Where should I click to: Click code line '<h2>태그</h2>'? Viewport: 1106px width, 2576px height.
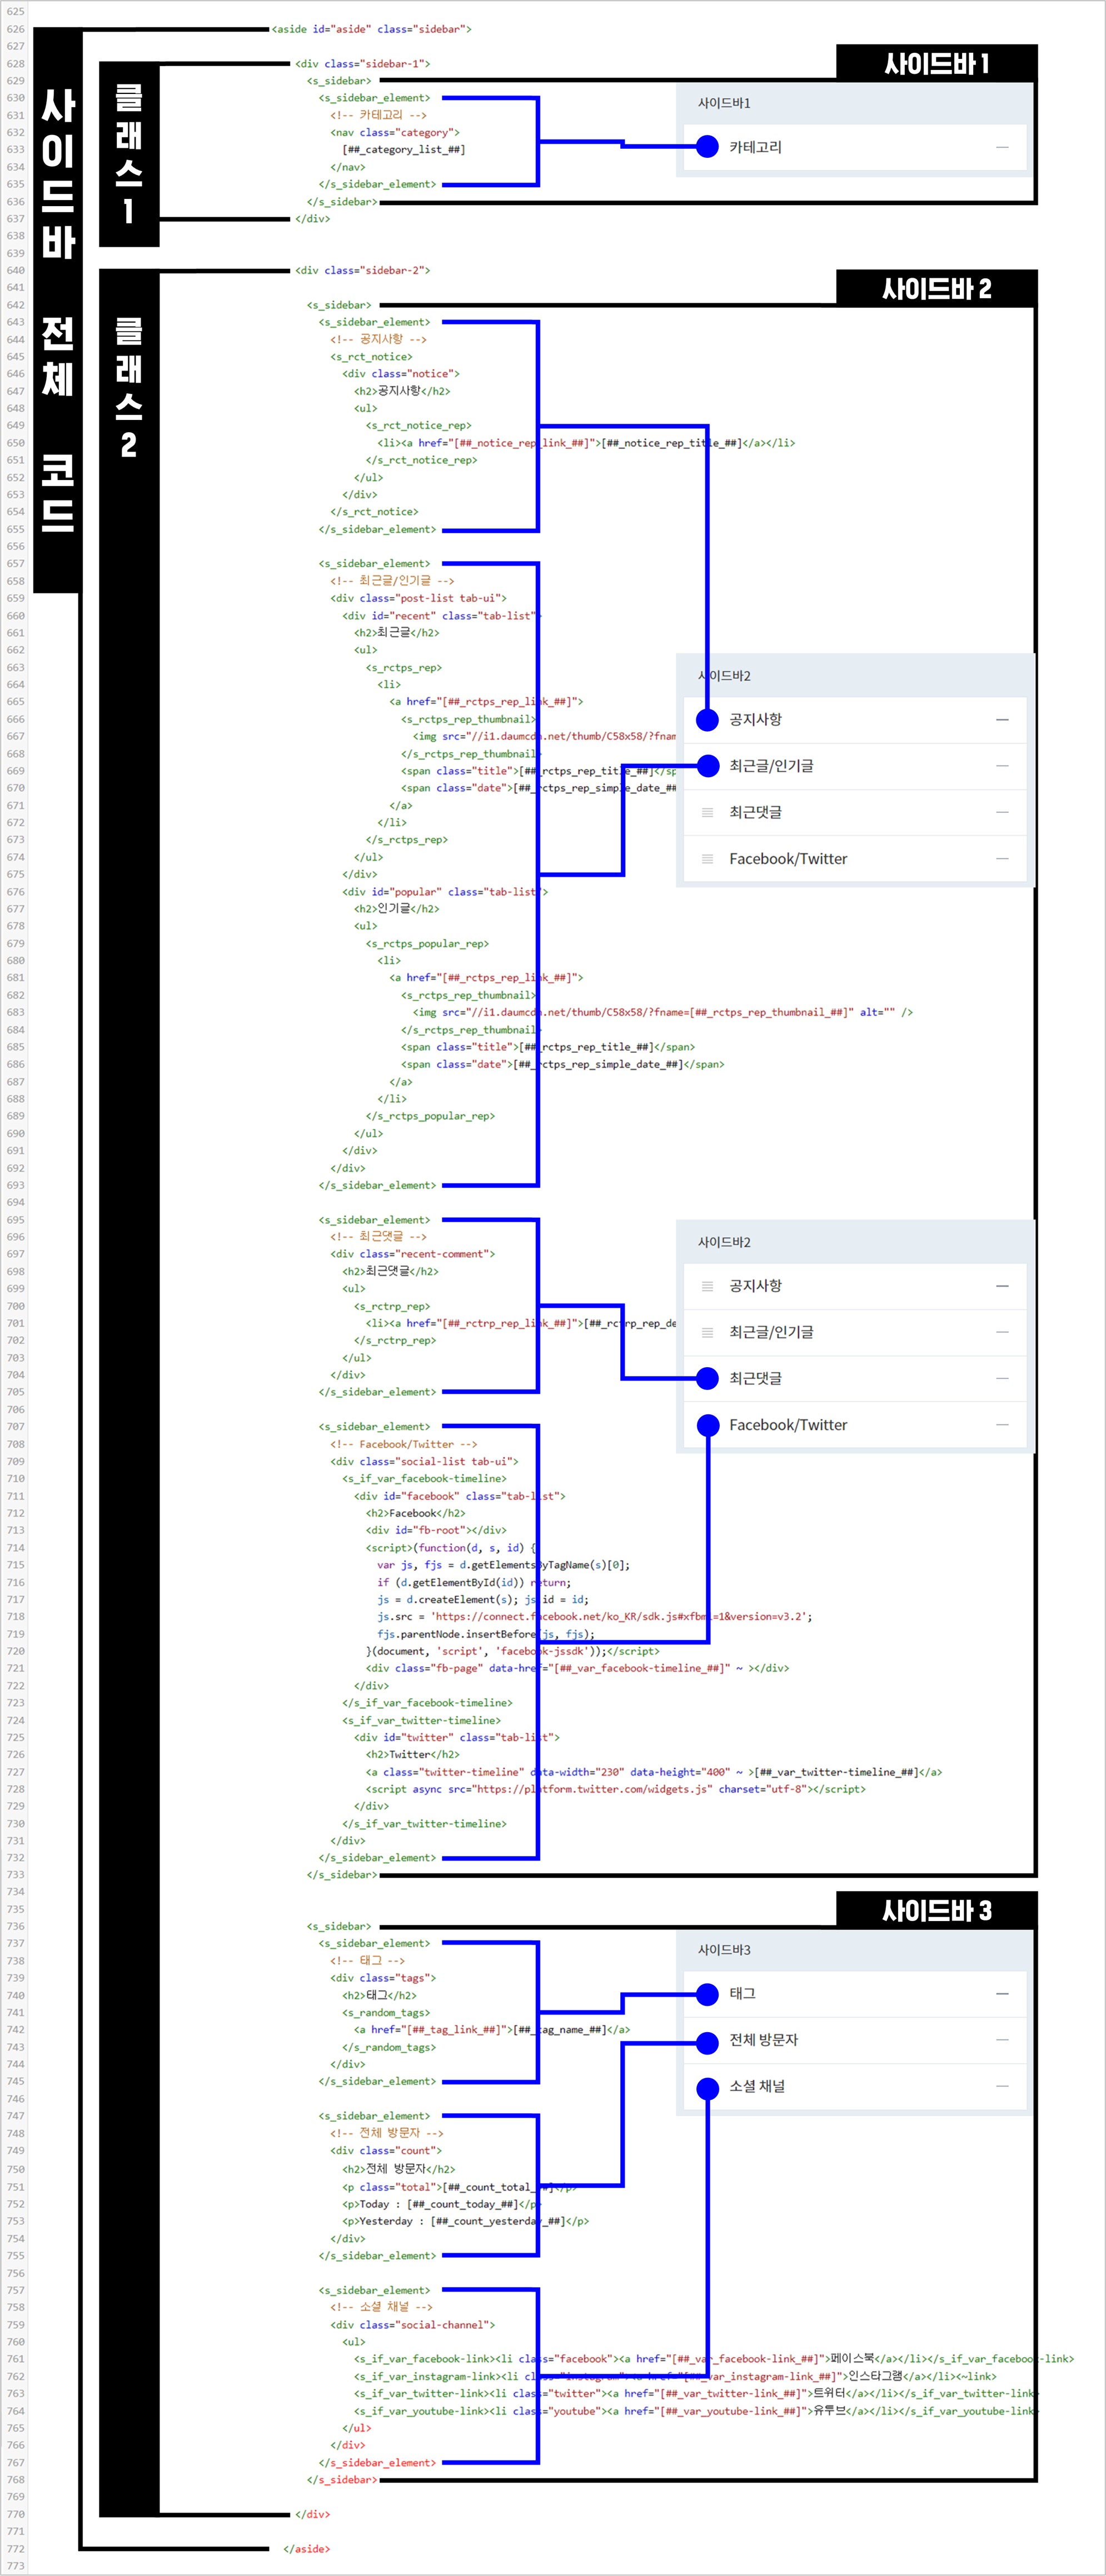379,1995
